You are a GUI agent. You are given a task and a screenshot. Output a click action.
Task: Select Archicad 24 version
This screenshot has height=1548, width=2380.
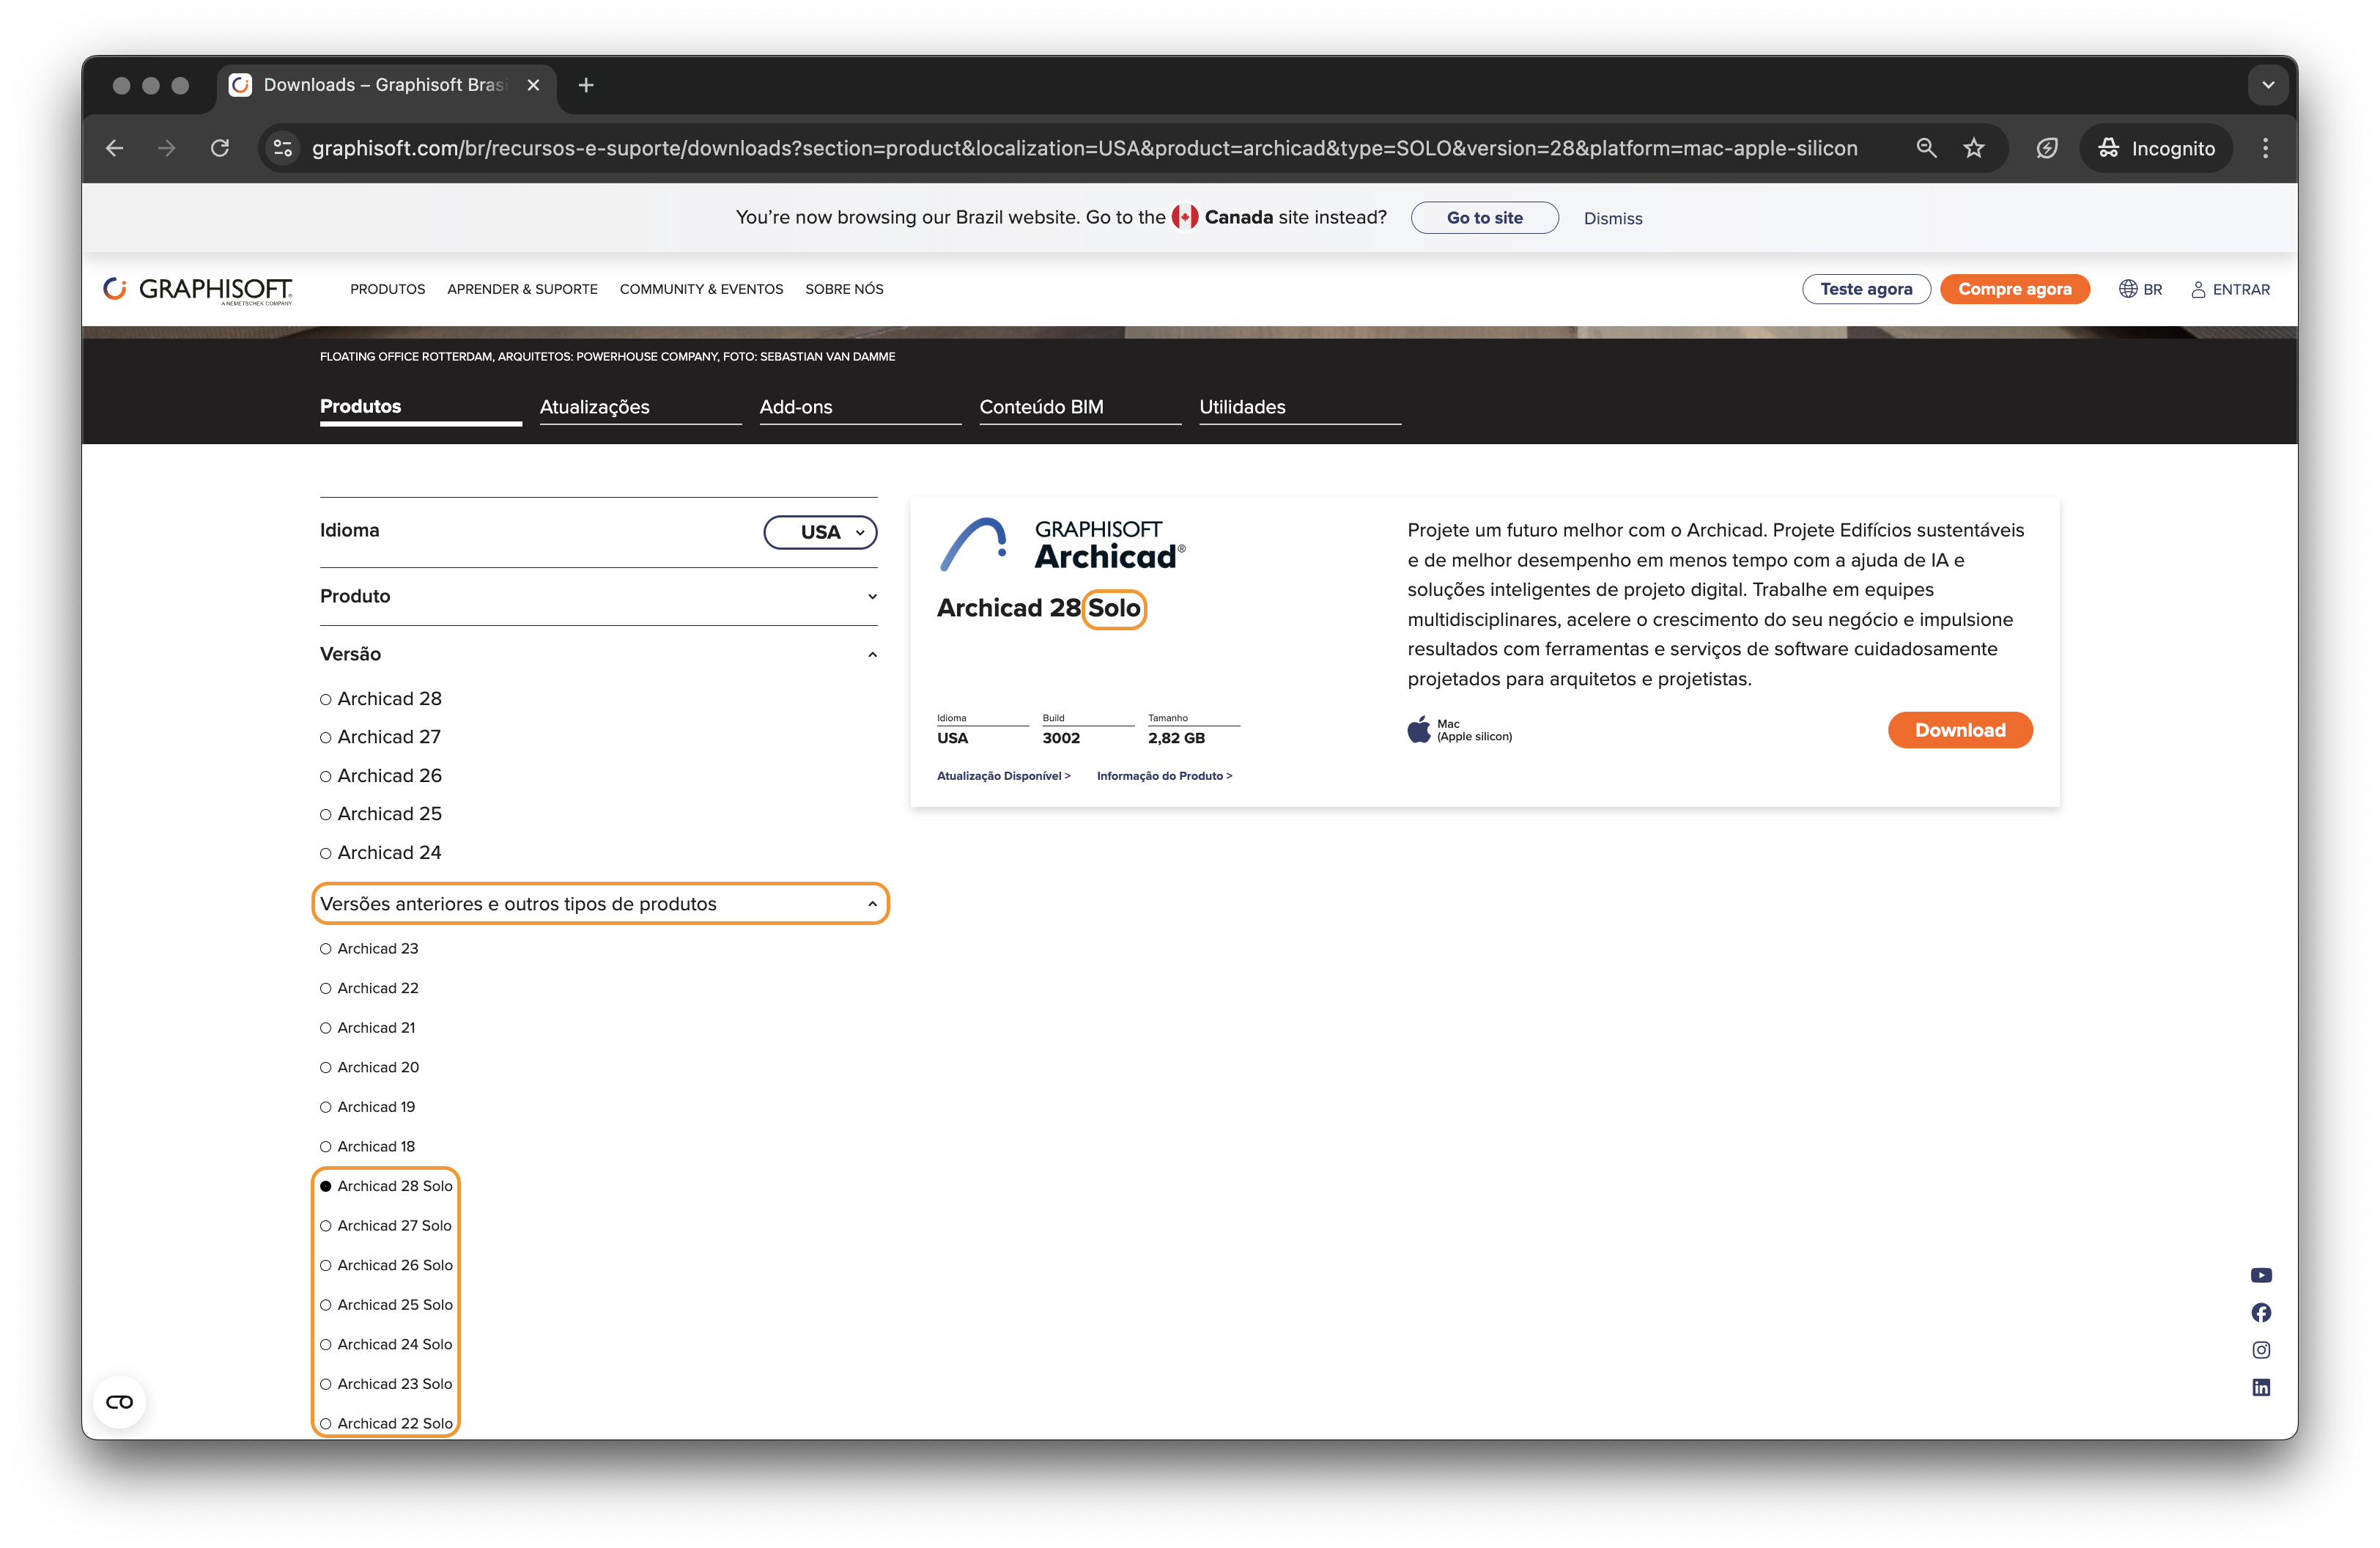click(x=381, y=852)
